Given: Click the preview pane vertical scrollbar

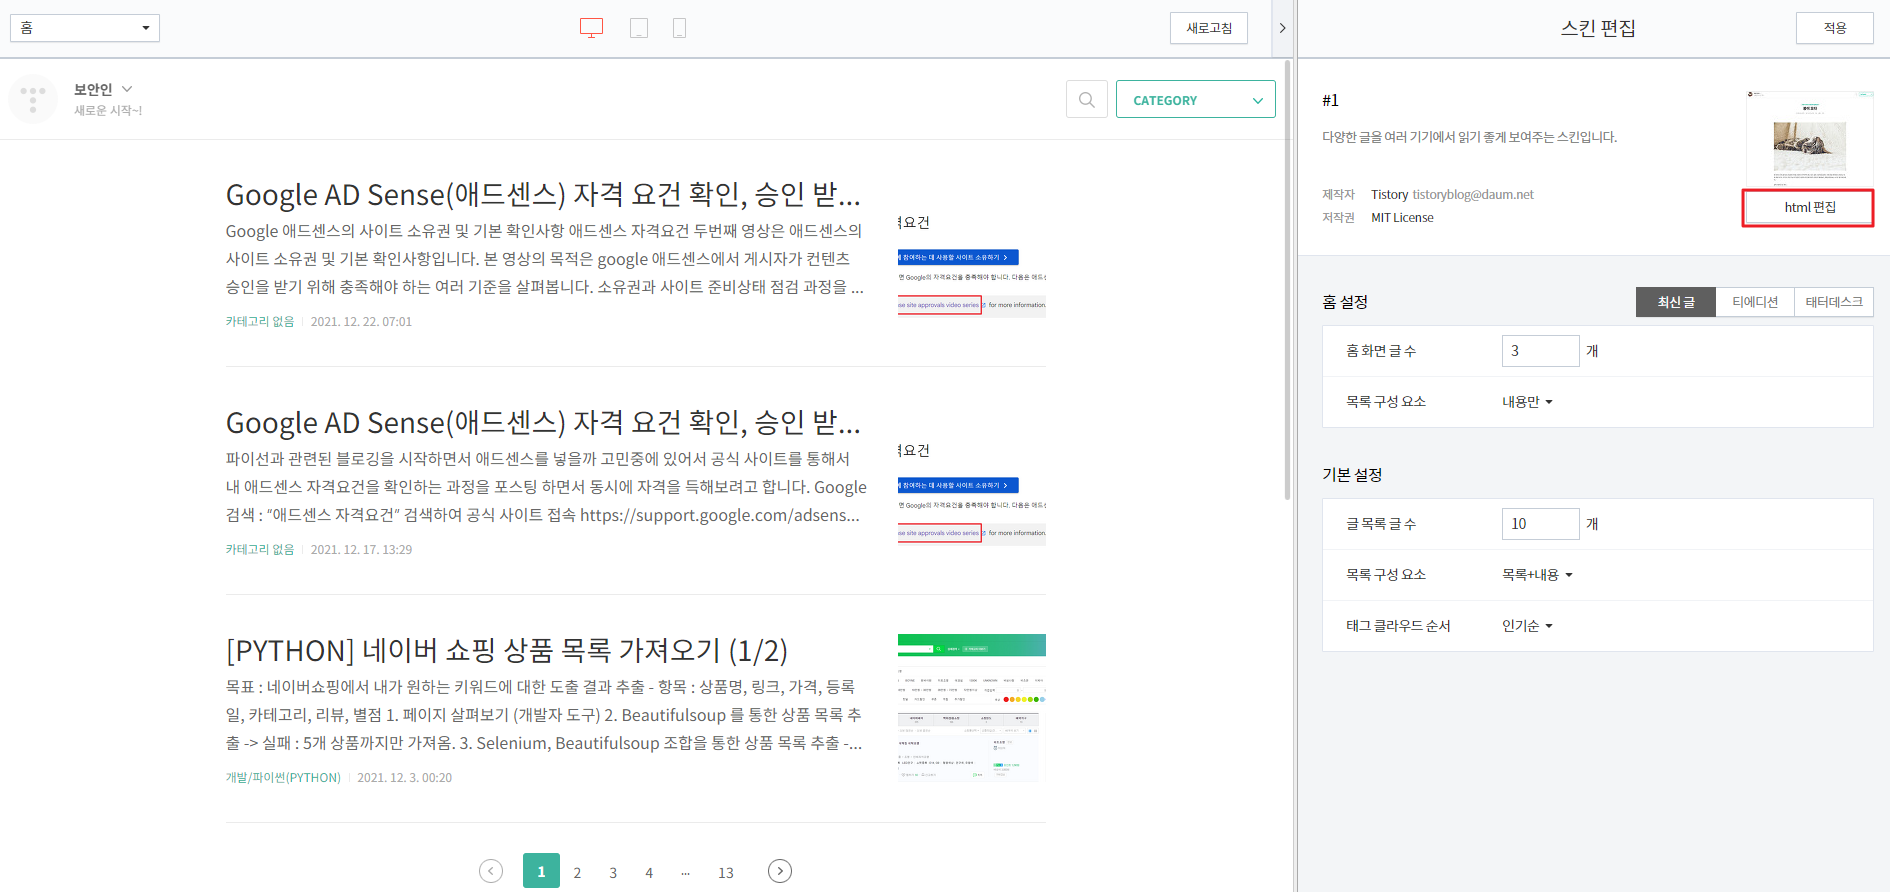Looking at the screenshot, I should point(1287,280).
